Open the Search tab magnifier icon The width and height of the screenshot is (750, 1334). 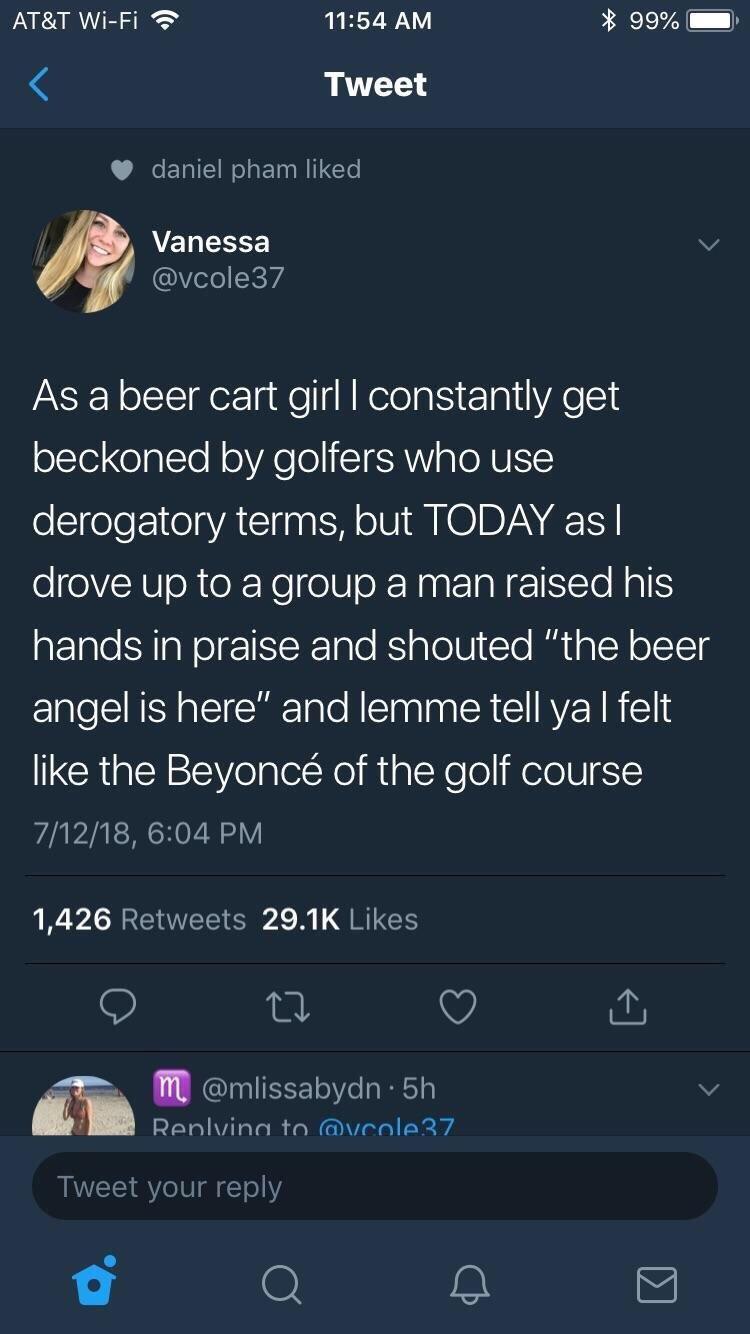(281, 1284)
